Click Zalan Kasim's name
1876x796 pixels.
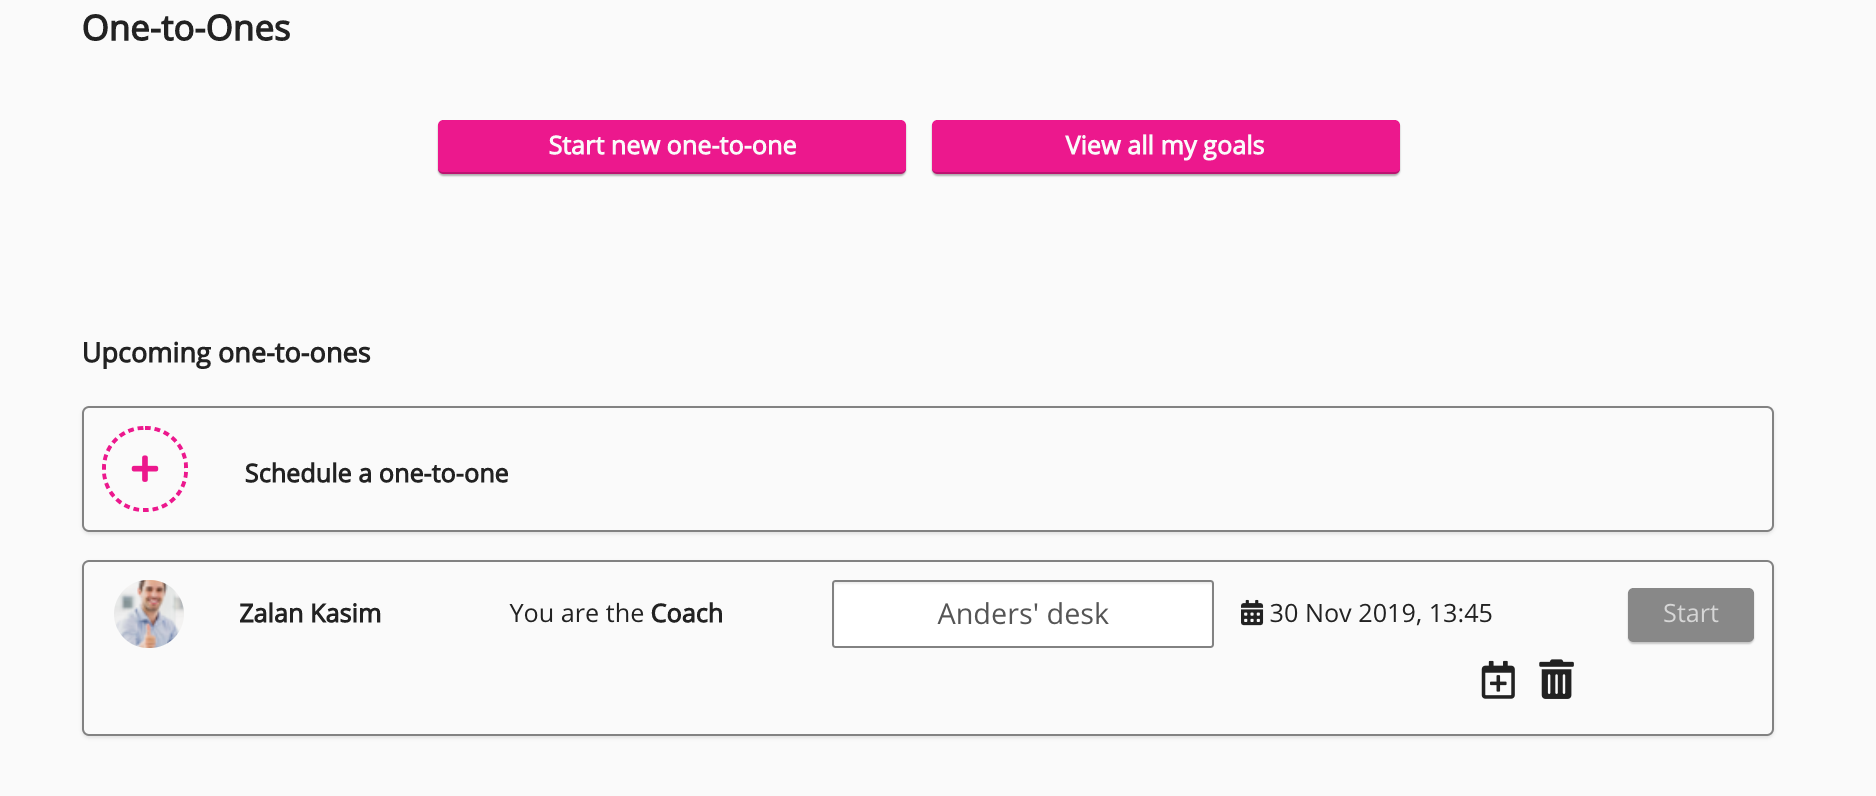309,613
